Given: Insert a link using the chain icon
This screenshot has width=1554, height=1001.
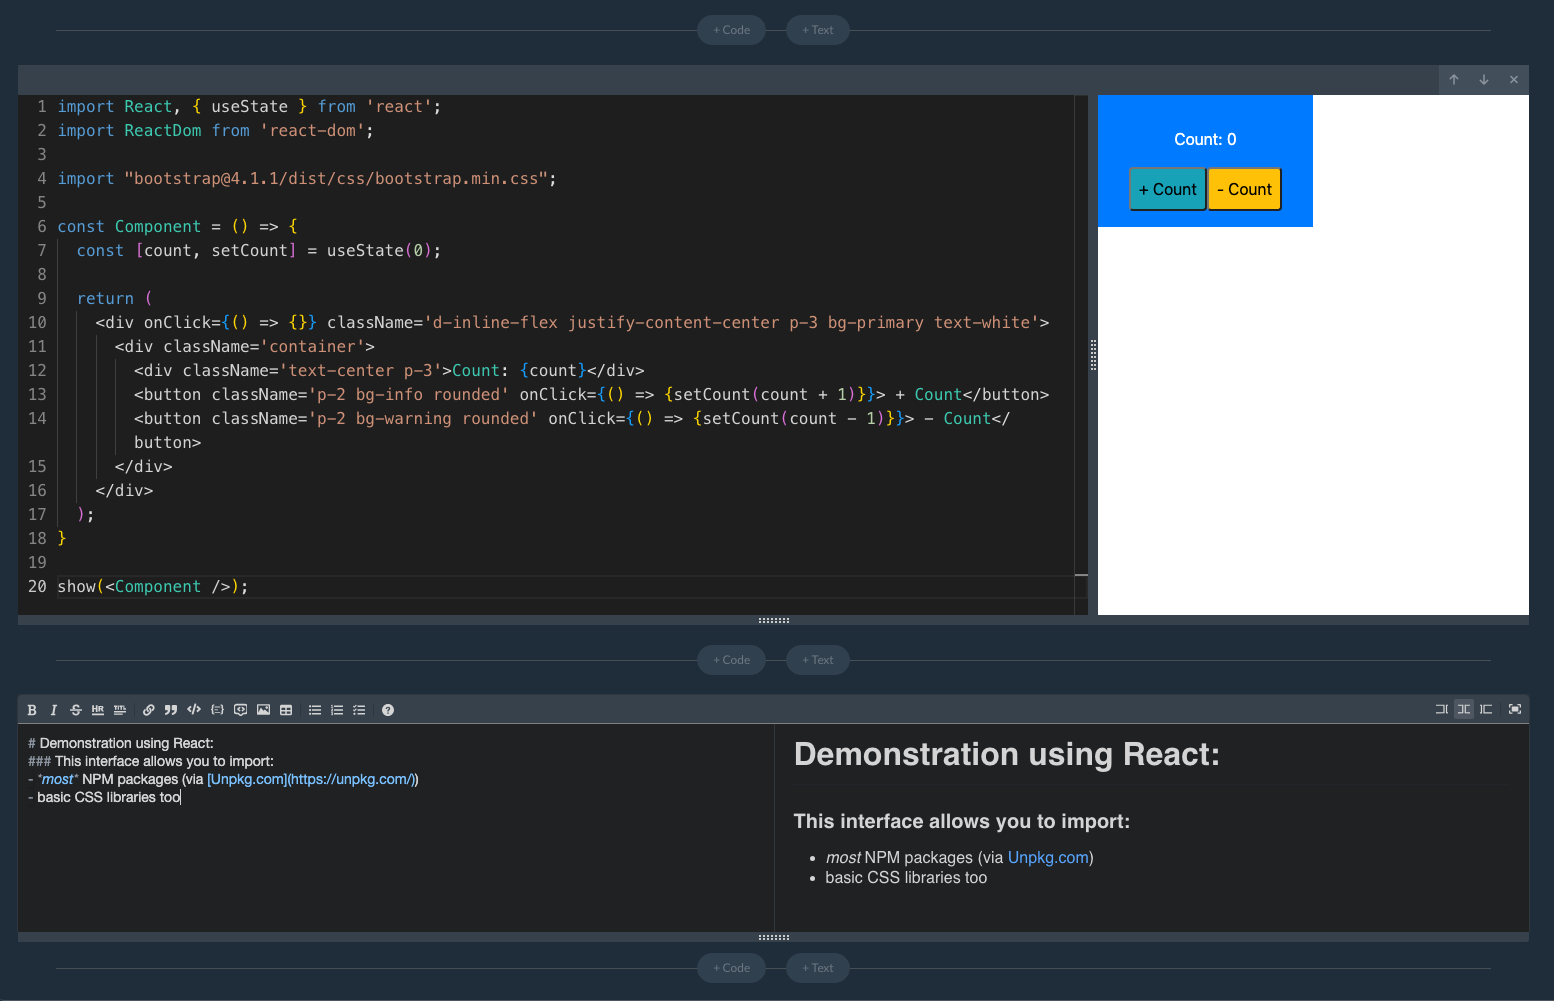Looking at the screenshot, I should click(149, 710).
